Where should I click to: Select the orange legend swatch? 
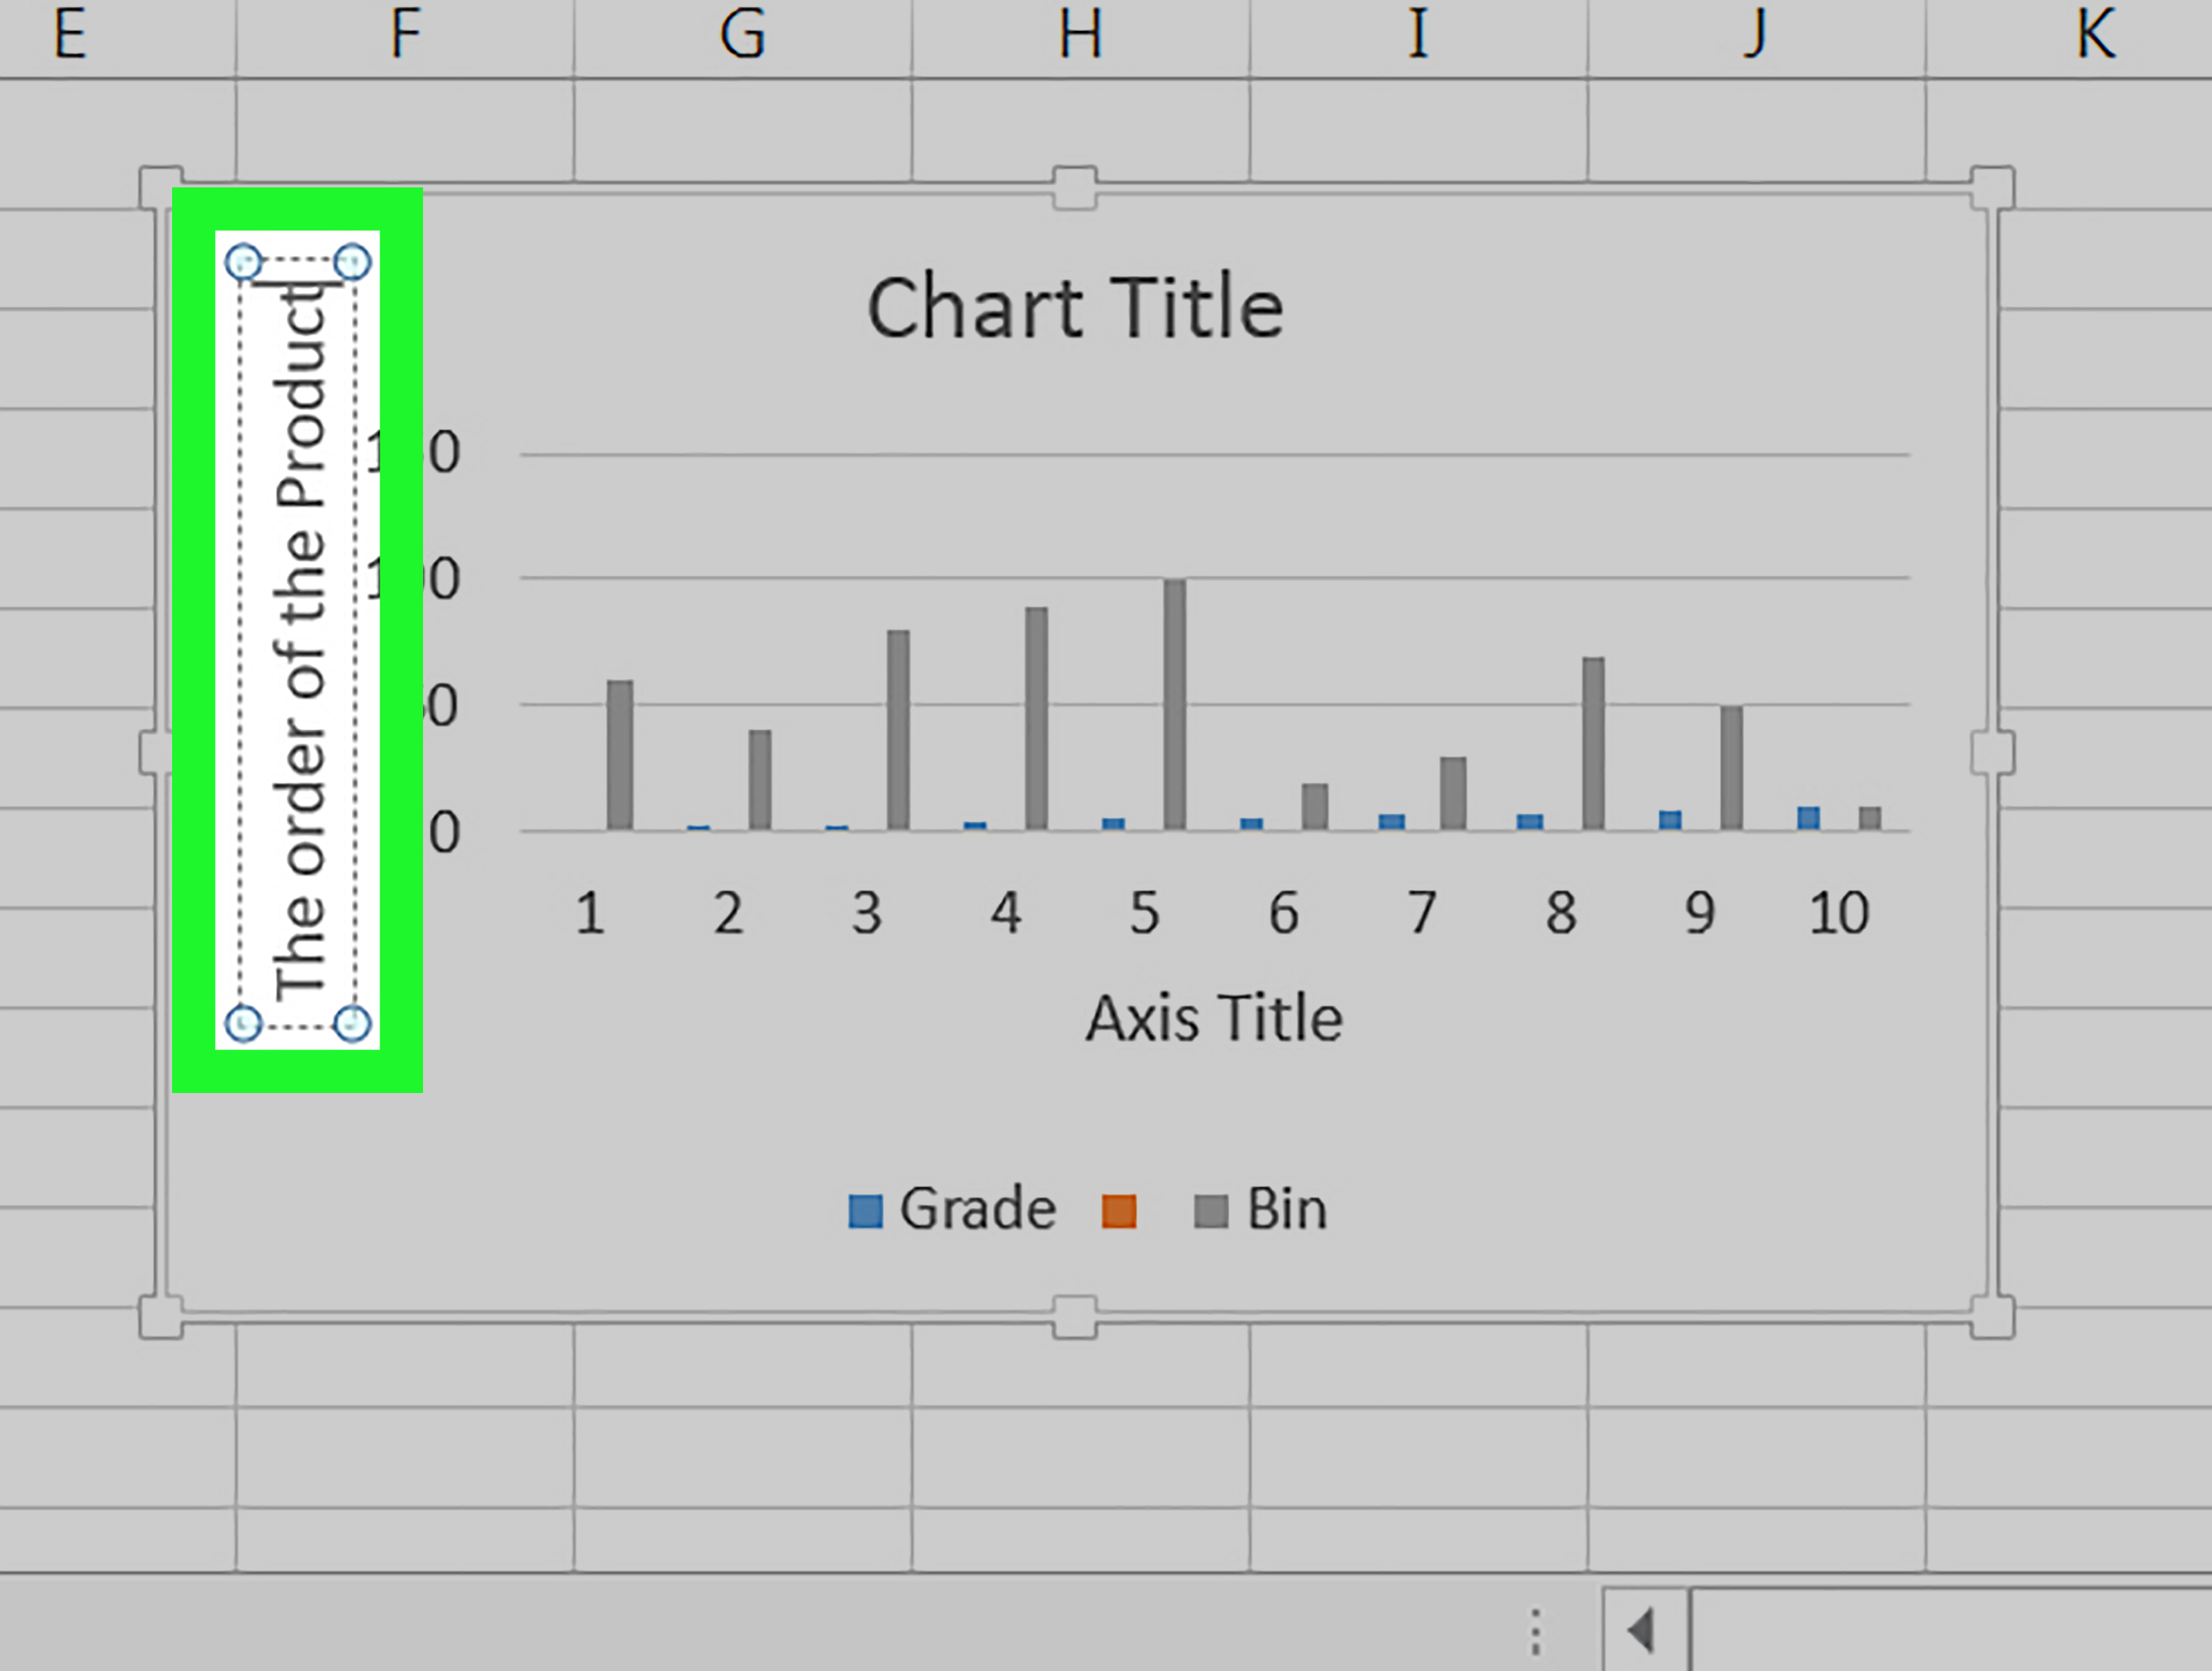[x=1119, y=1211]
